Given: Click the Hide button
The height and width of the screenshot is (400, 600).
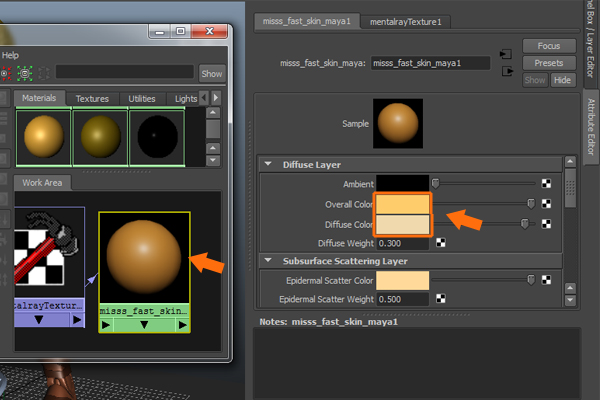Looking at the screenshot, I should pos(563,80).
